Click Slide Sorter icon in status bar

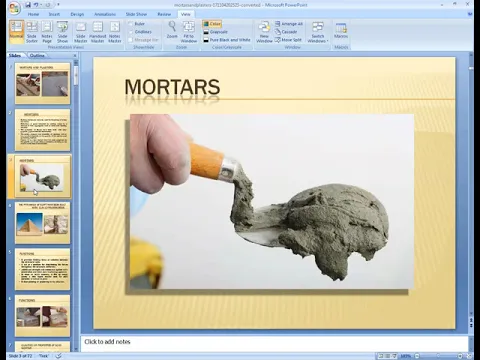pos(388,356)
